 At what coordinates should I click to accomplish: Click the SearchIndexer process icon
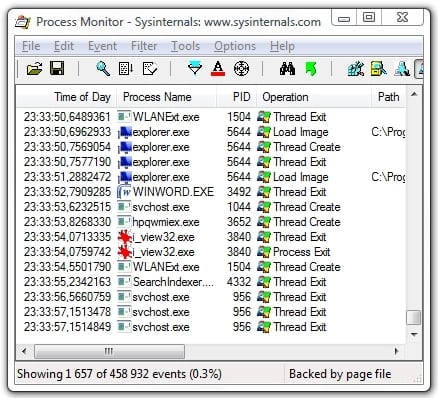coord(124,281)
